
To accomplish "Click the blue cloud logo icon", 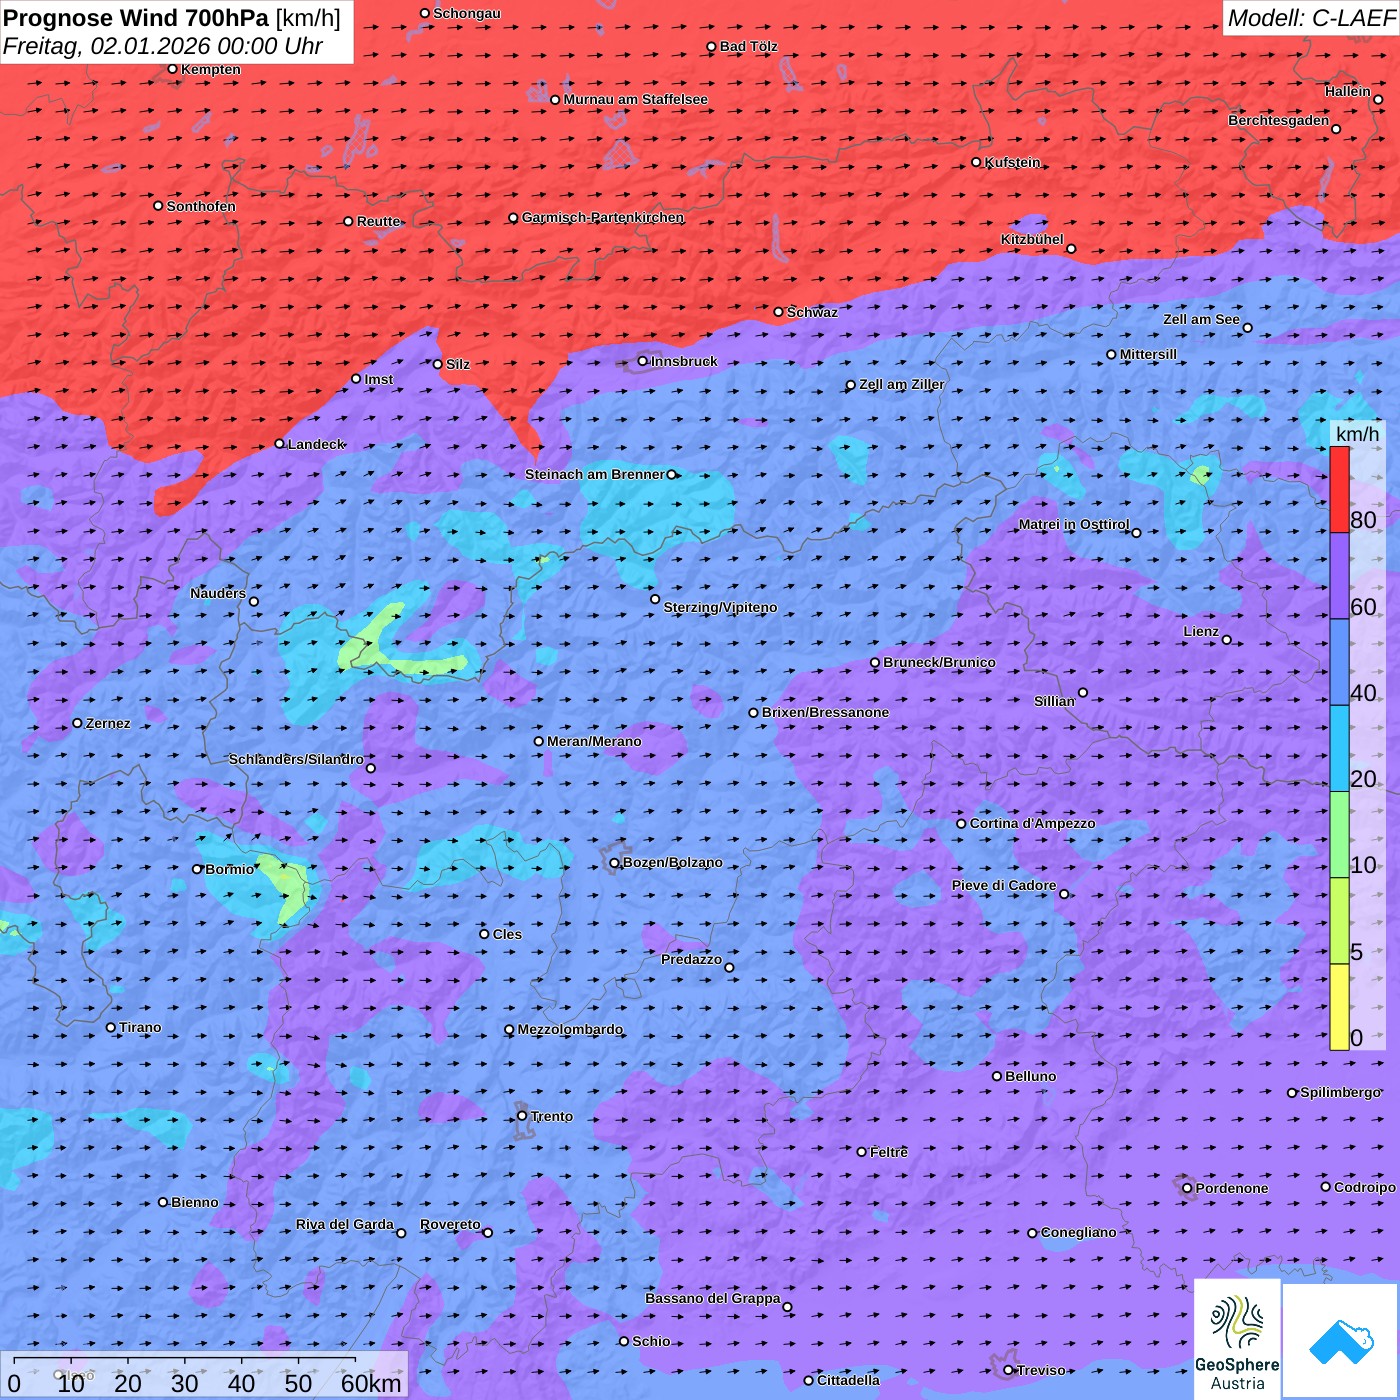I will pos(1340,1341).
